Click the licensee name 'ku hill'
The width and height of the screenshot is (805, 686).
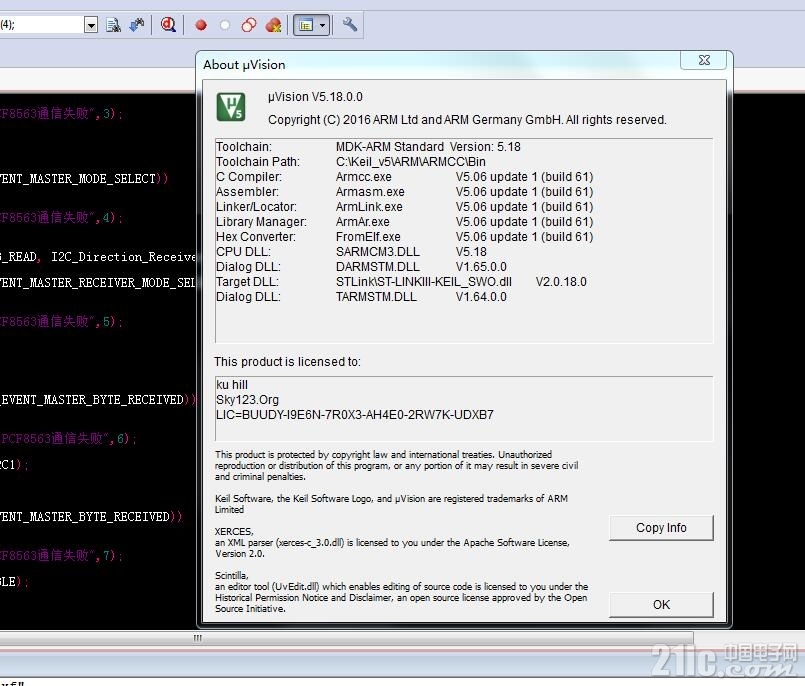pyautogui.click(x=232, y=385)
